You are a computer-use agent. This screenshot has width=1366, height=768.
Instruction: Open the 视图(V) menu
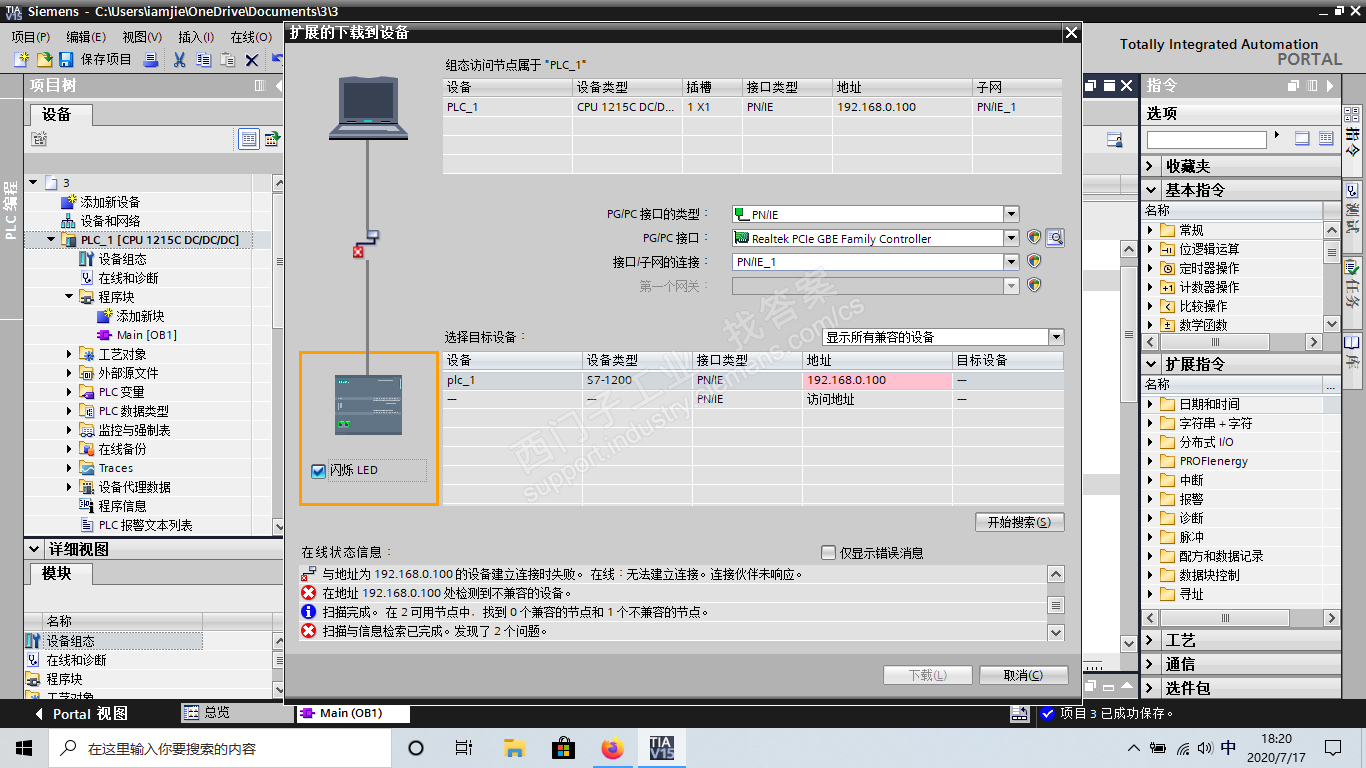(142, 37)
